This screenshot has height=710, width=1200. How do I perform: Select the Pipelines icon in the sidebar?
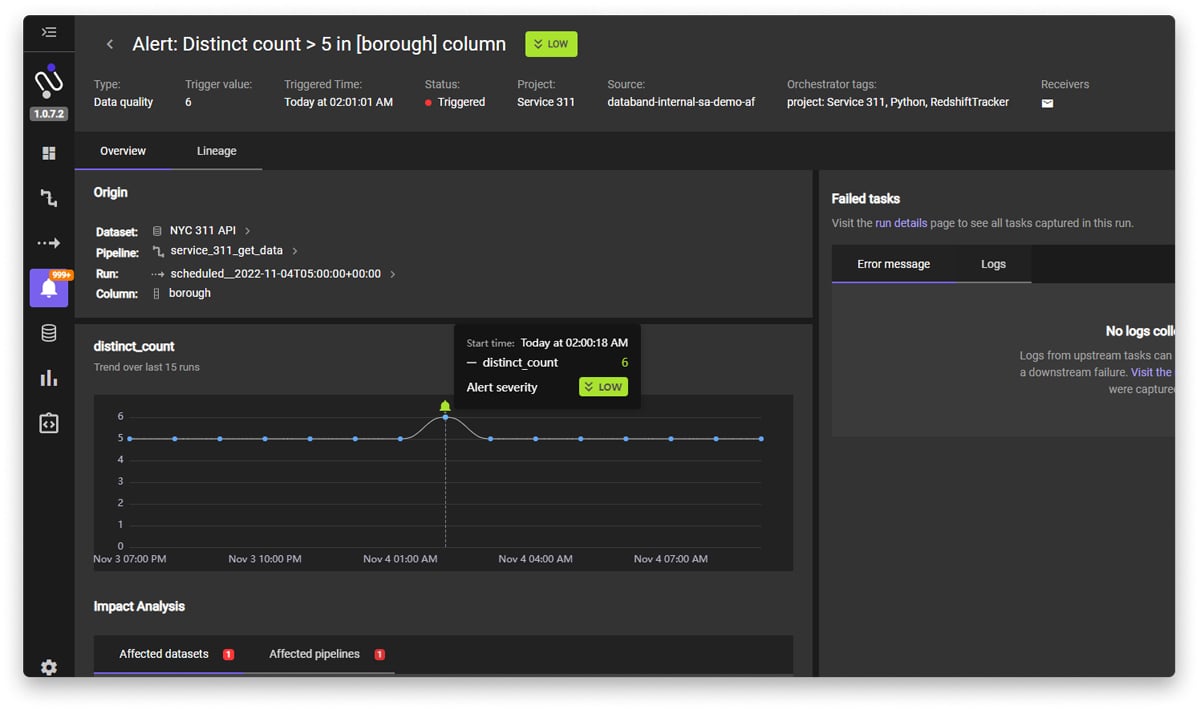[x=48, y=198]
